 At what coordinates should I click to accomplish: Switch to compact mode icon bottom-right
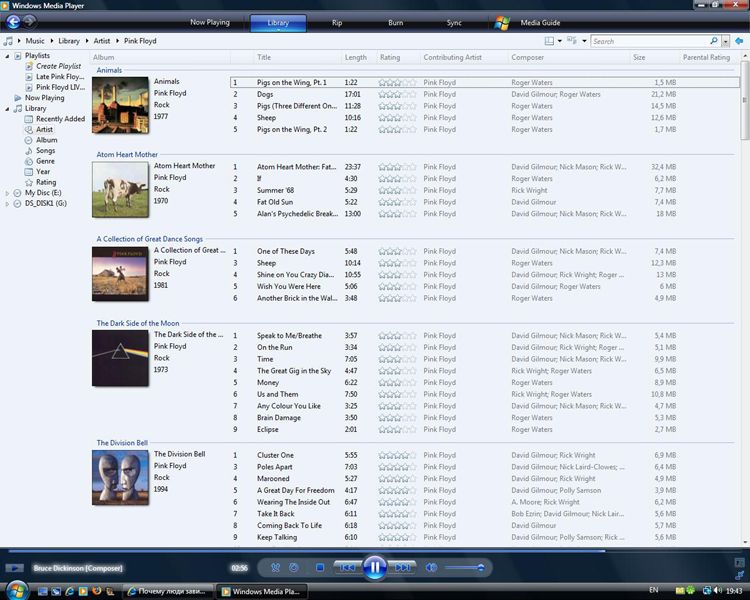(x=739, y=574)
